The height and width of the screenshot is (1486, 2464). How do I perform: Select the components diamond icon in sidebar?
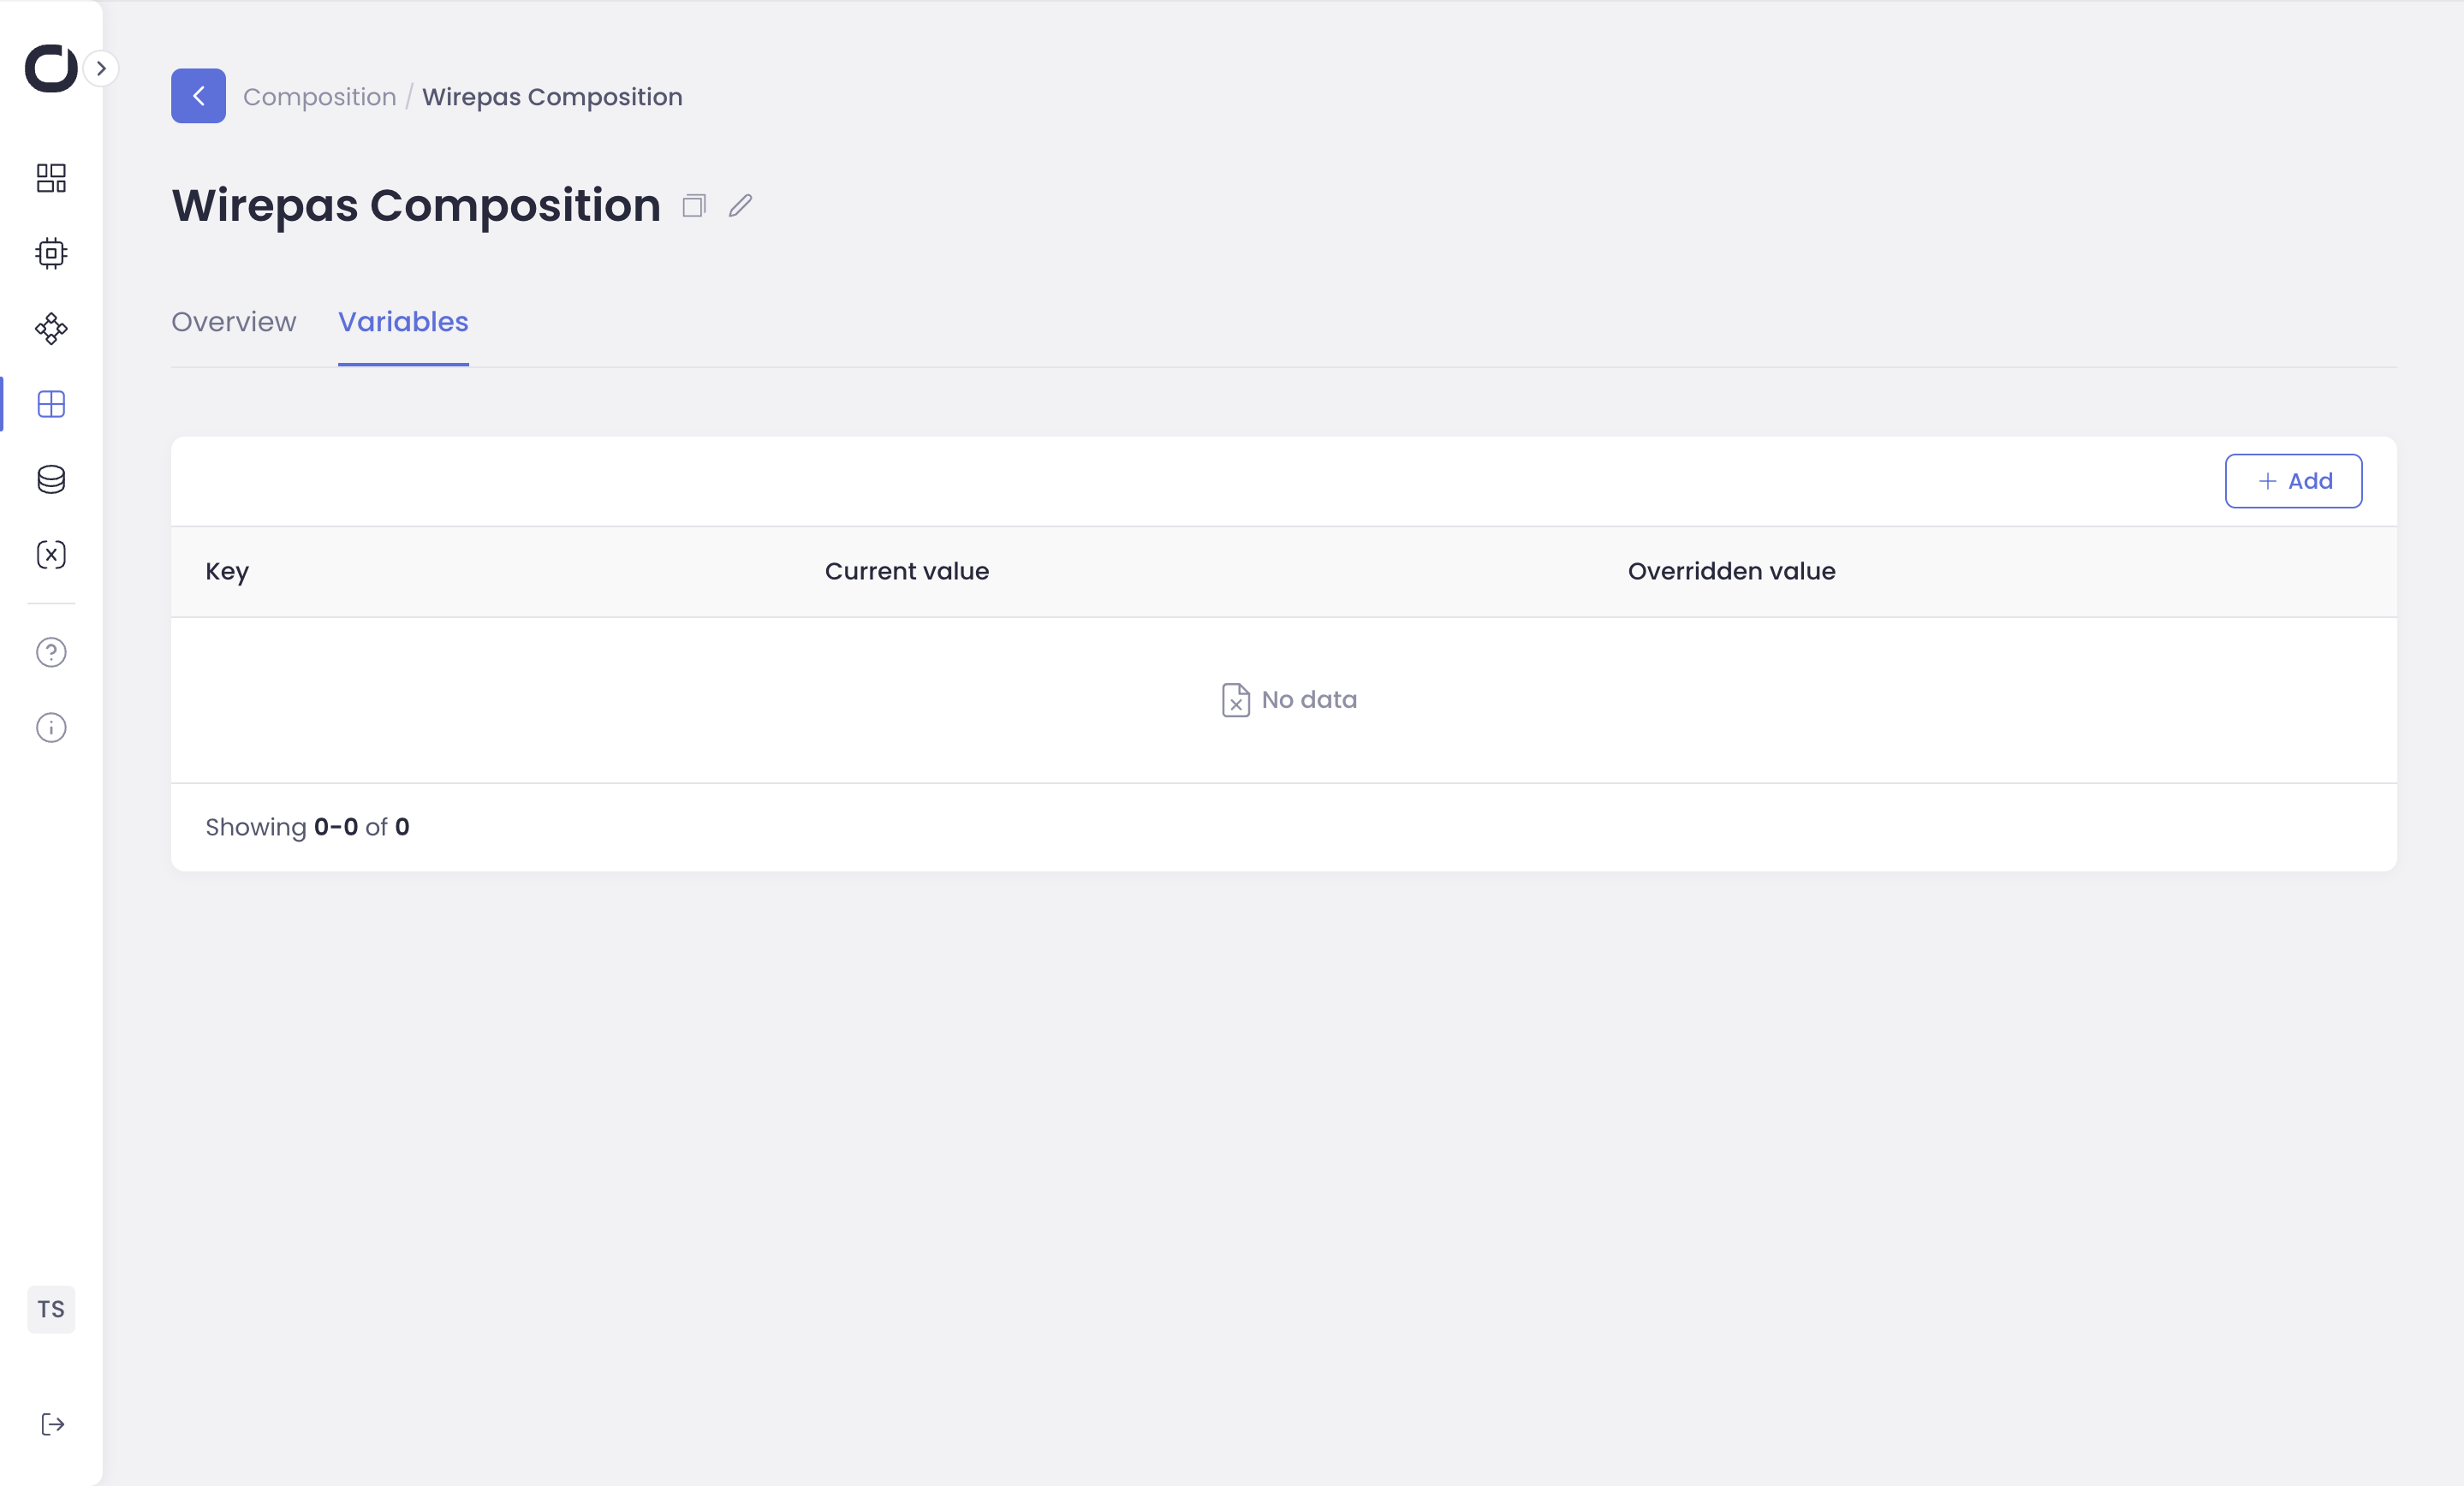[x=51, y=329]
